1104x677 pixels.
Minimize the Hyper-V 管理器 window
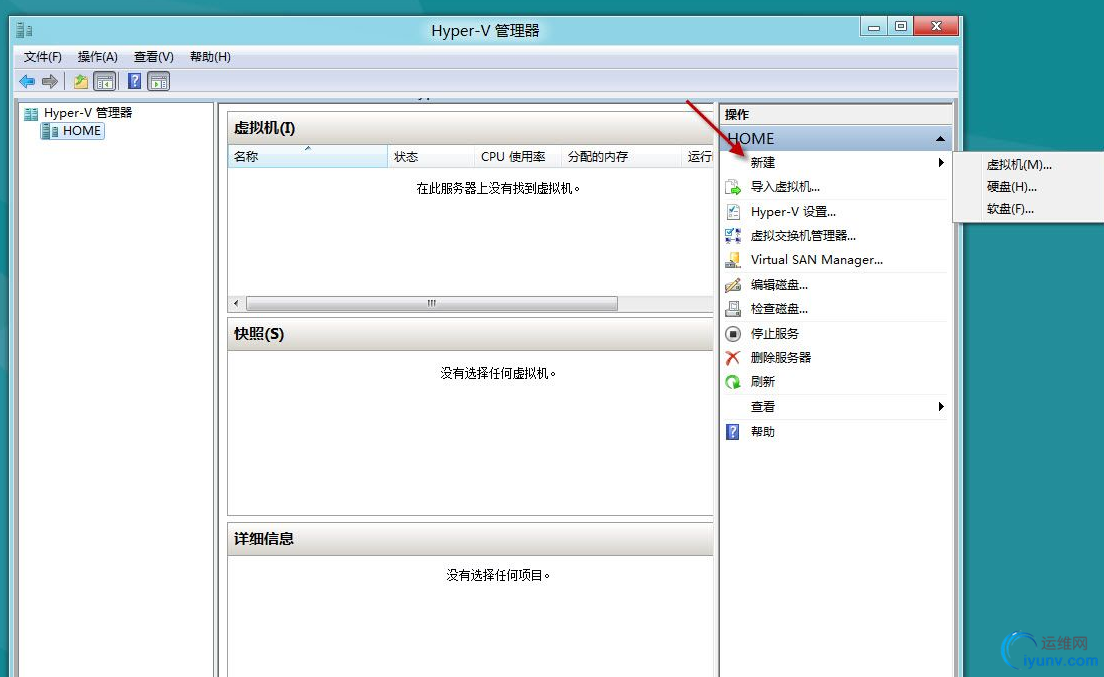(874, 27)
